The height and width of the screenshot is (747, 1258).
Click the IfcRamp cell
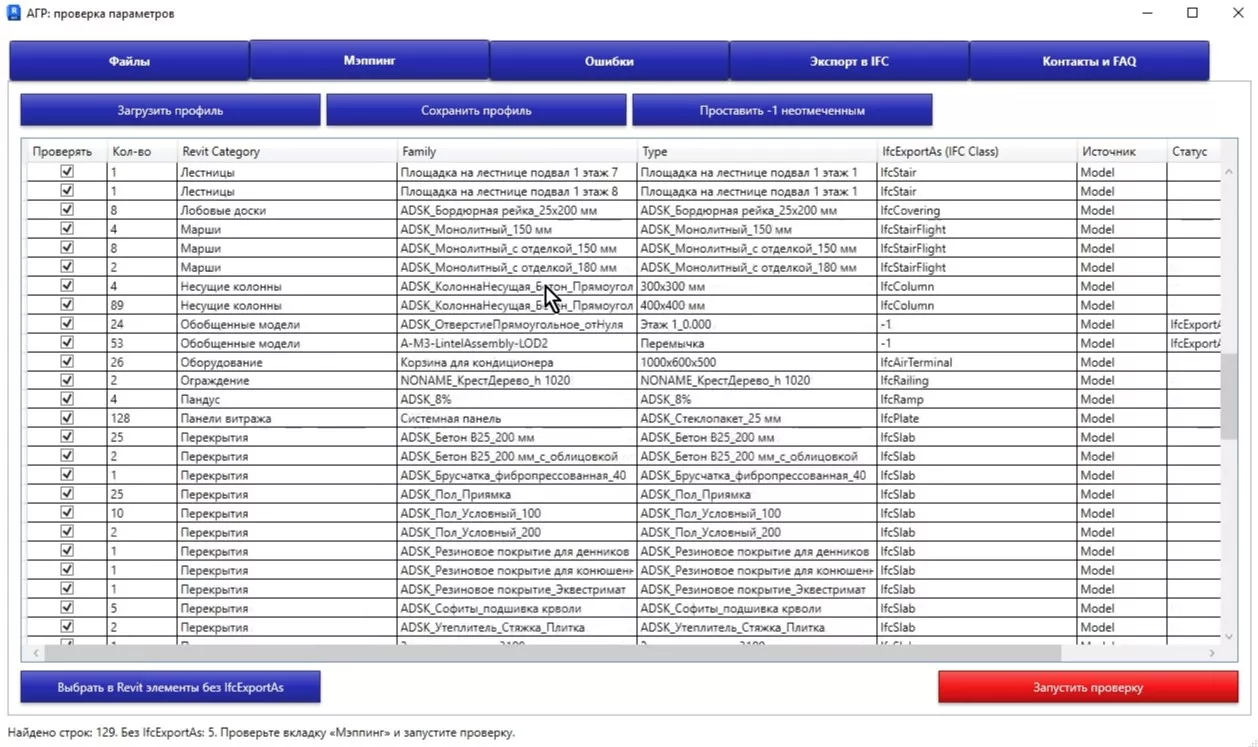(x=976, y=400)
